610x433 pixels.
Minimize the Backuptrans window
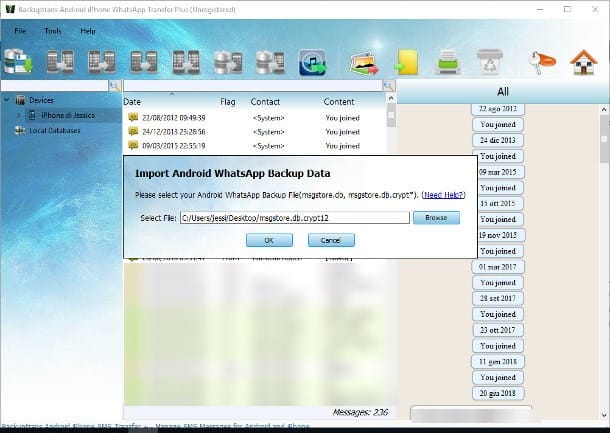coord(540,9)
